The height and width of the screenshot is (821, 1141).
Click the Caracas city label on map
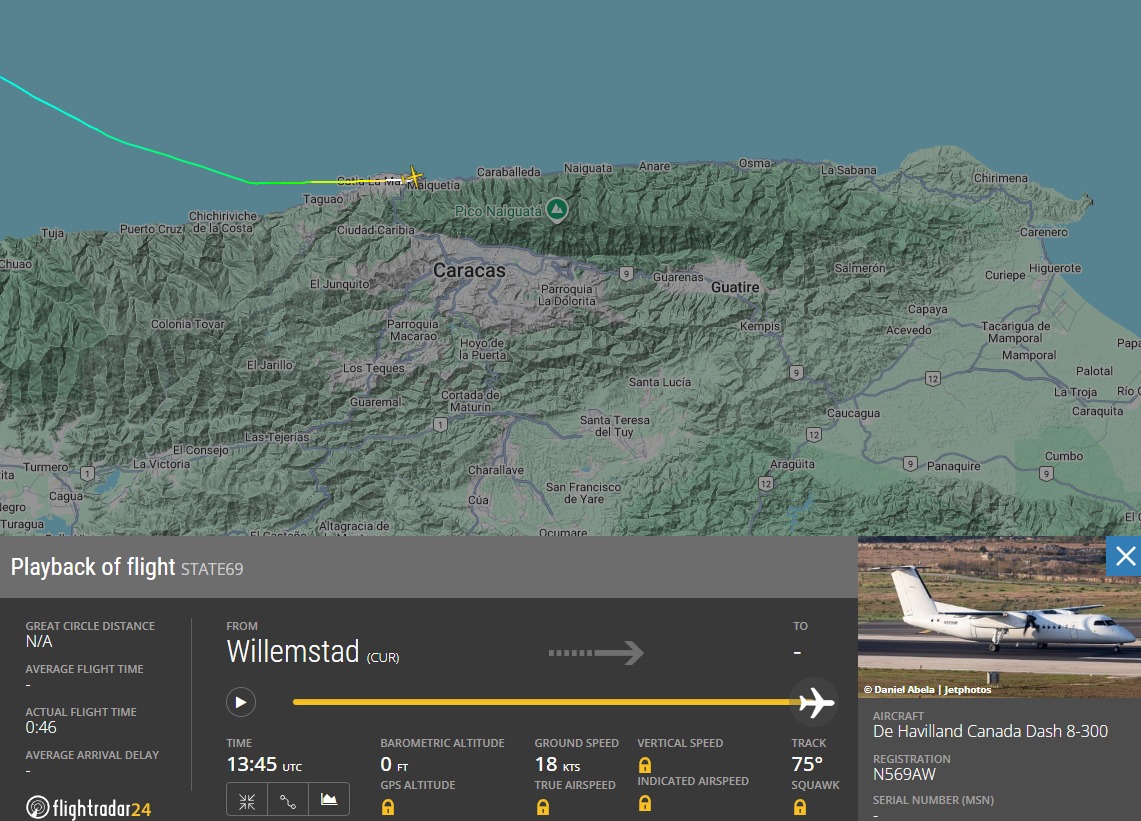pyautogui.click(x=469, y=271)
